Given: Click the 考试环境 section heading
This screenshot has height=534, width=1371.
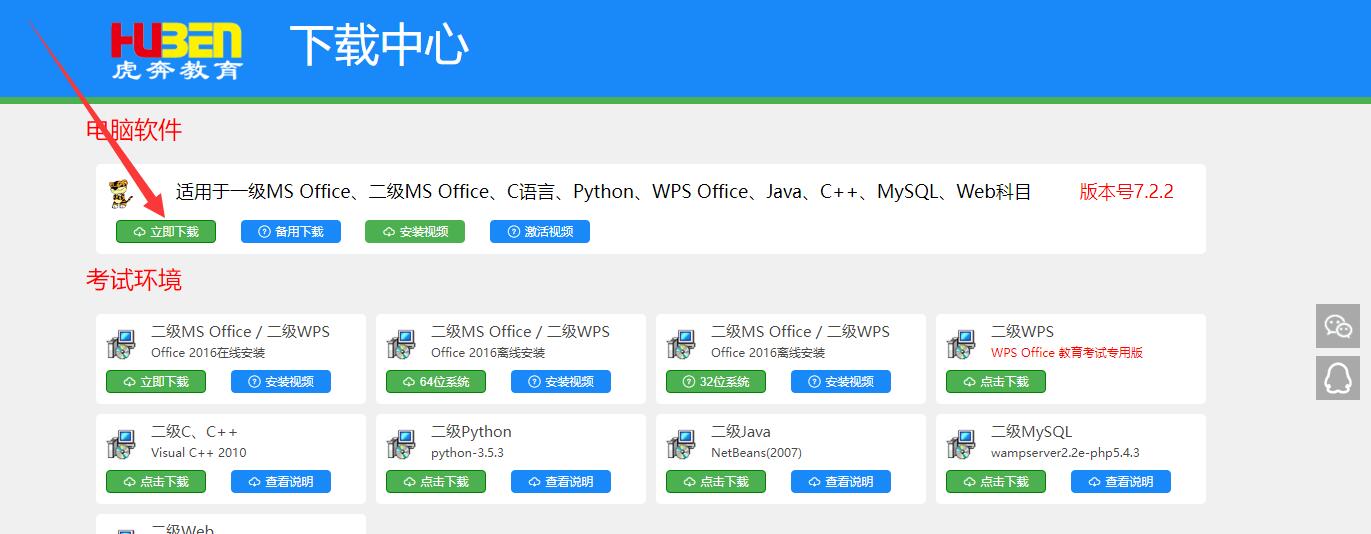Looking at the screenshot, I should 134,280.
